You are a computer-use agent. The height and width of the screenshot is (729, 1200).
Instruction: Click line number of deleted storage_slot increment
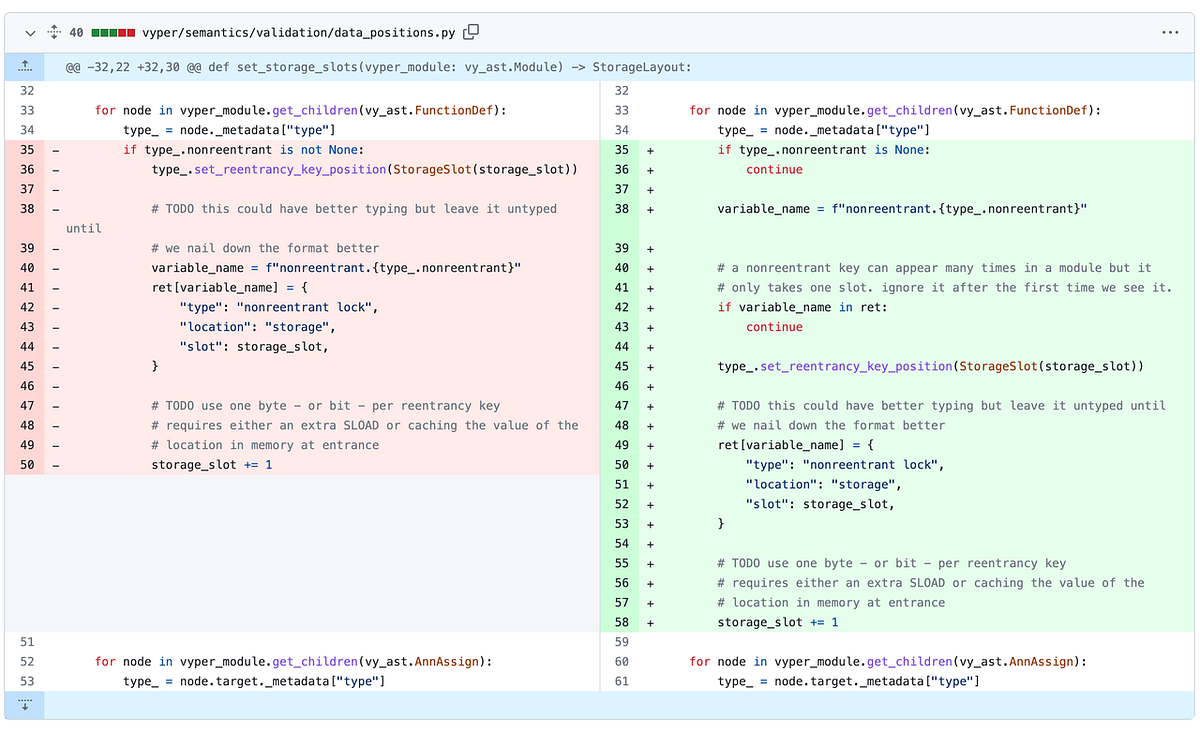pos(25,464)
